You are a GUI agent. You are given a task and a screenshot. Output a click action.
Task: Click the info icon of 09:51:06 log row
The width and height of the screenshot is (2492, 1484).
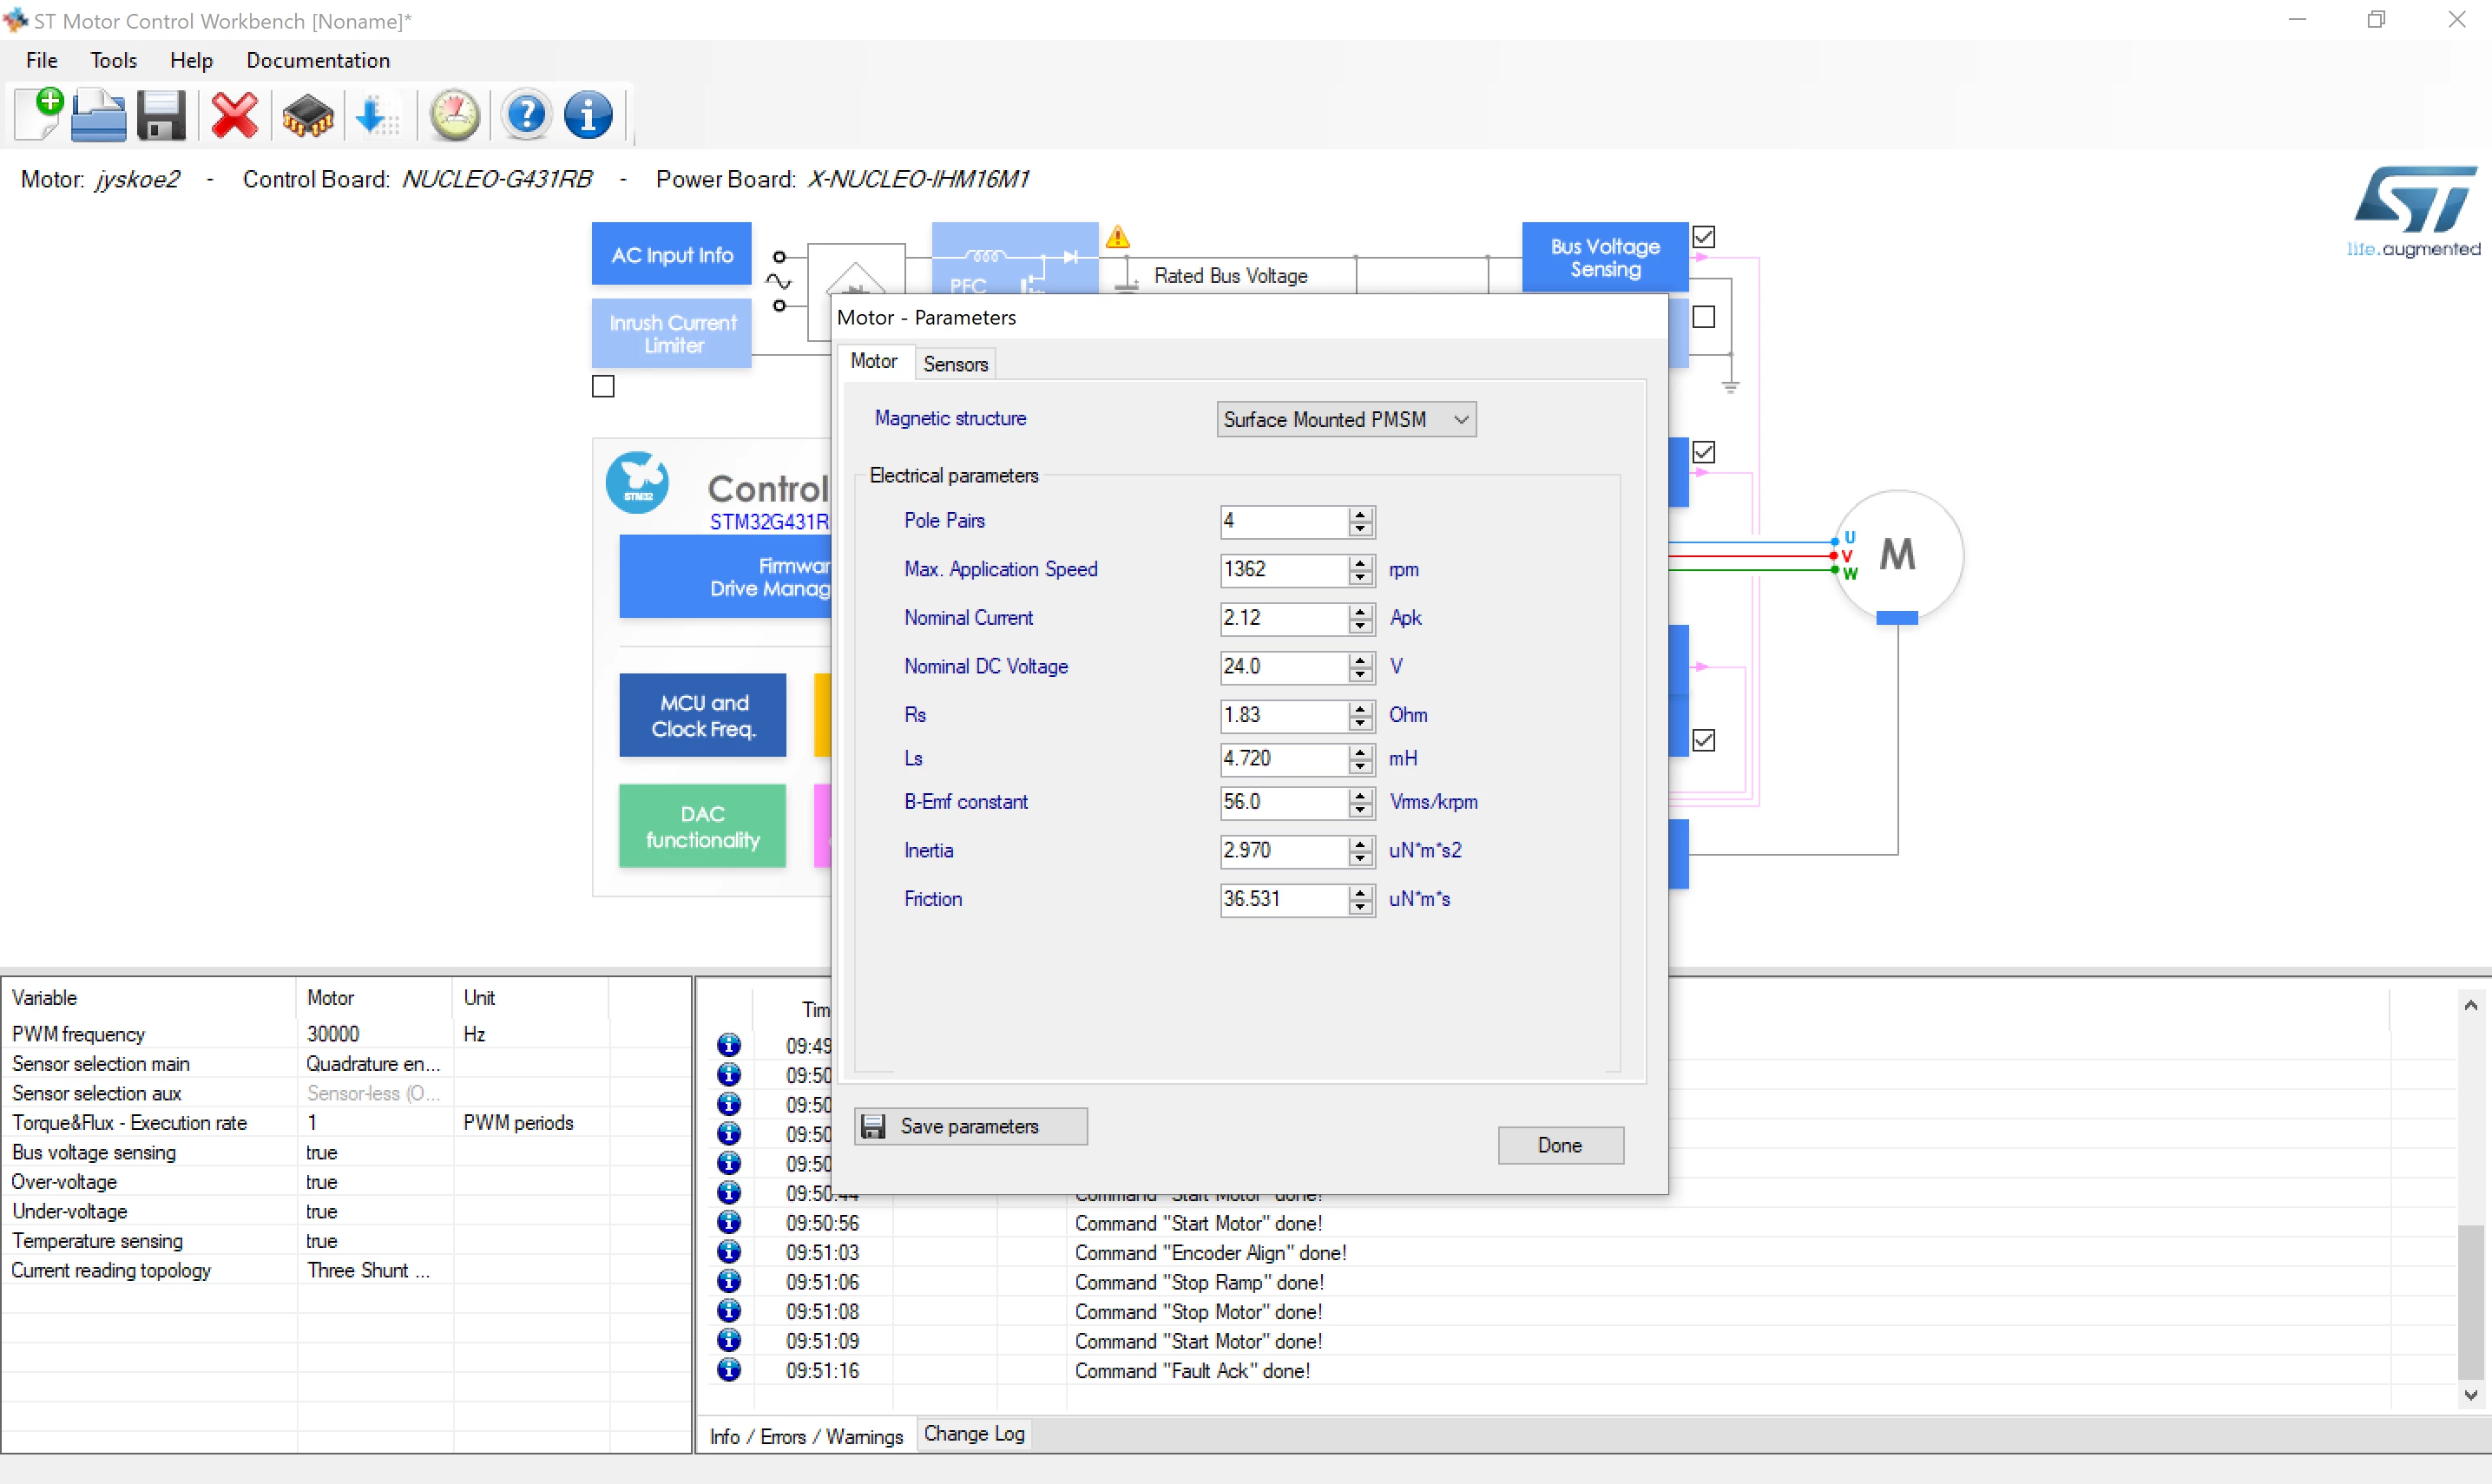729,1281
